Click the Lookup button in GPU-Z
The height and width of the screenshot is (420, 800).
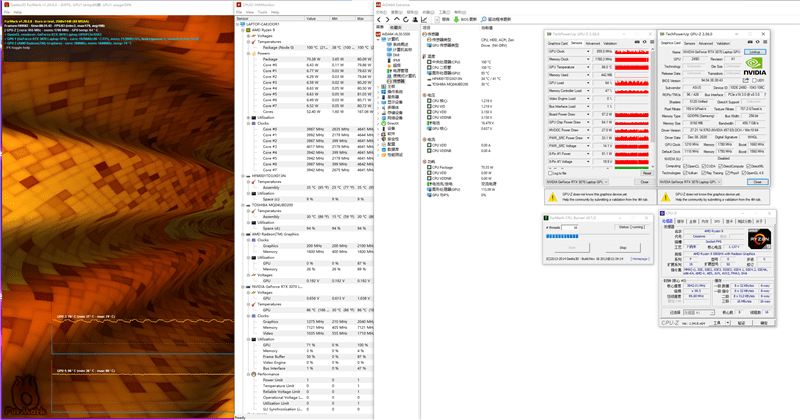pos(755,52)
